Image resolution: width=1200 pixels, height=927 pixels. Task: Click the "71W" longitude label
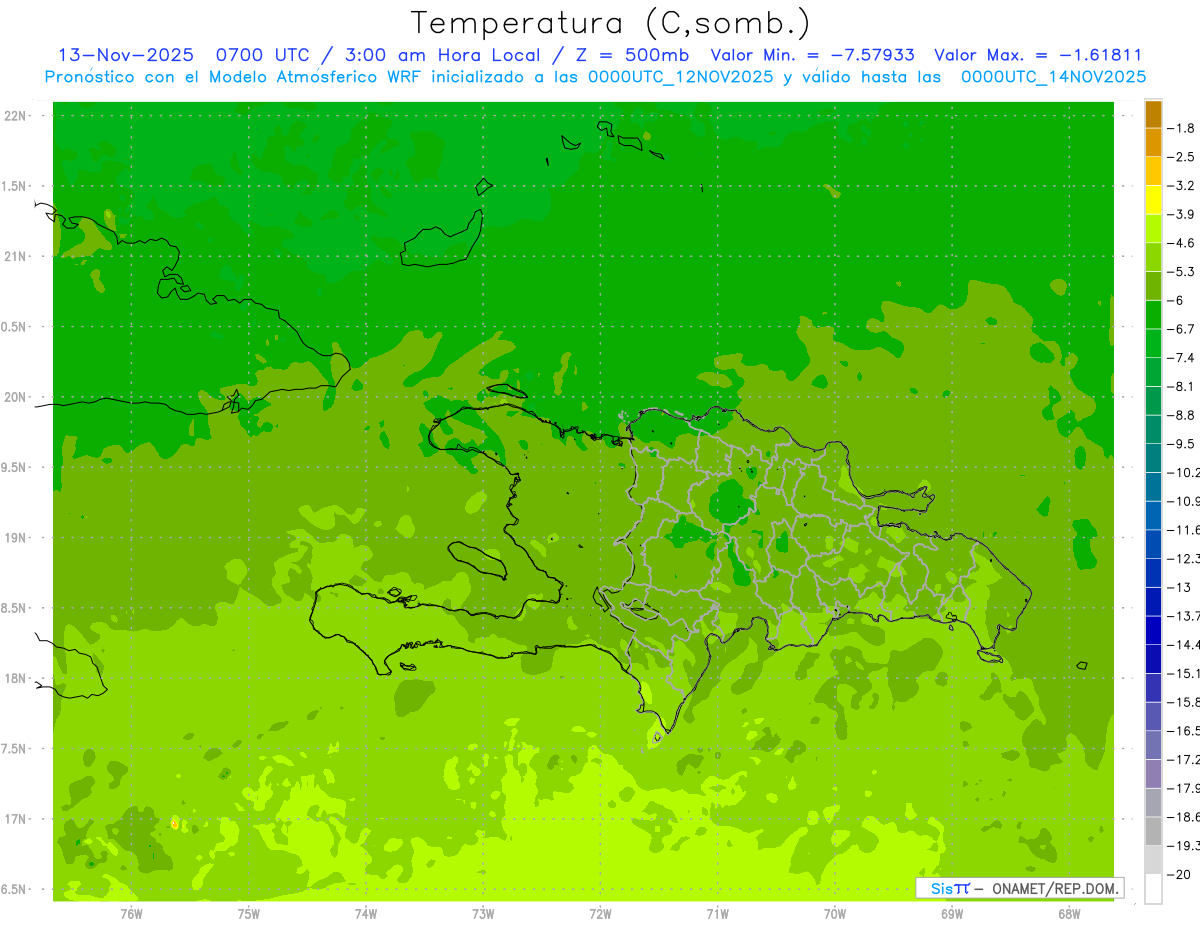click(718, 913)
